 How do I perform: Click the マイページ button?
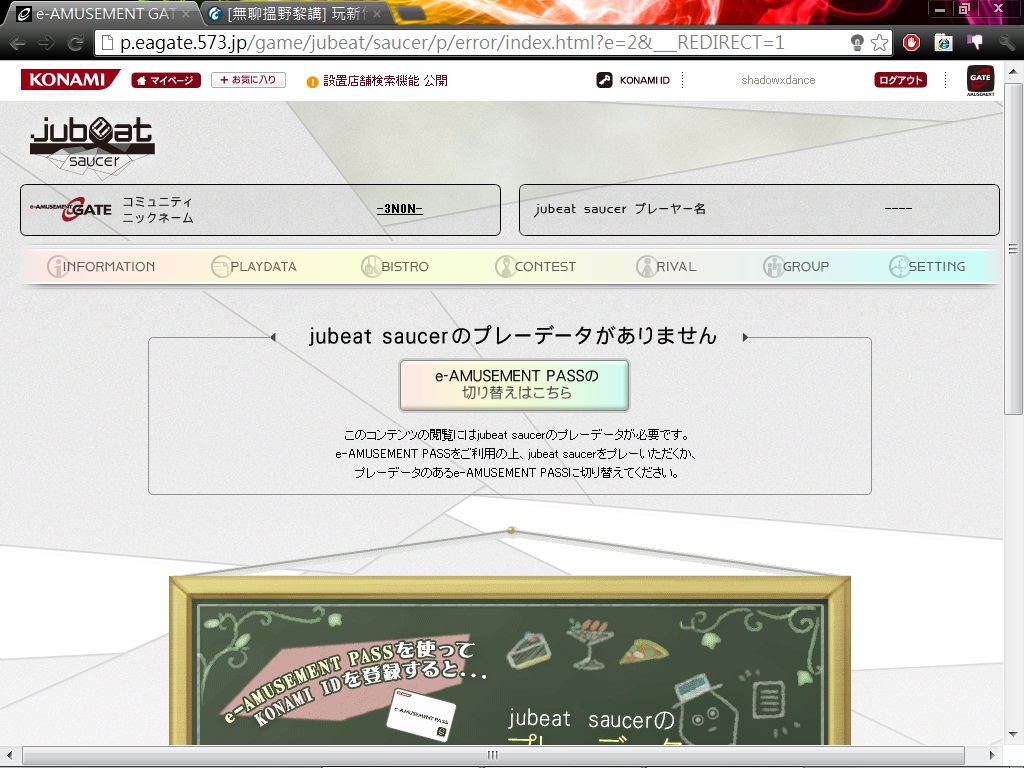pyautogui.click(x=166, y=80)
